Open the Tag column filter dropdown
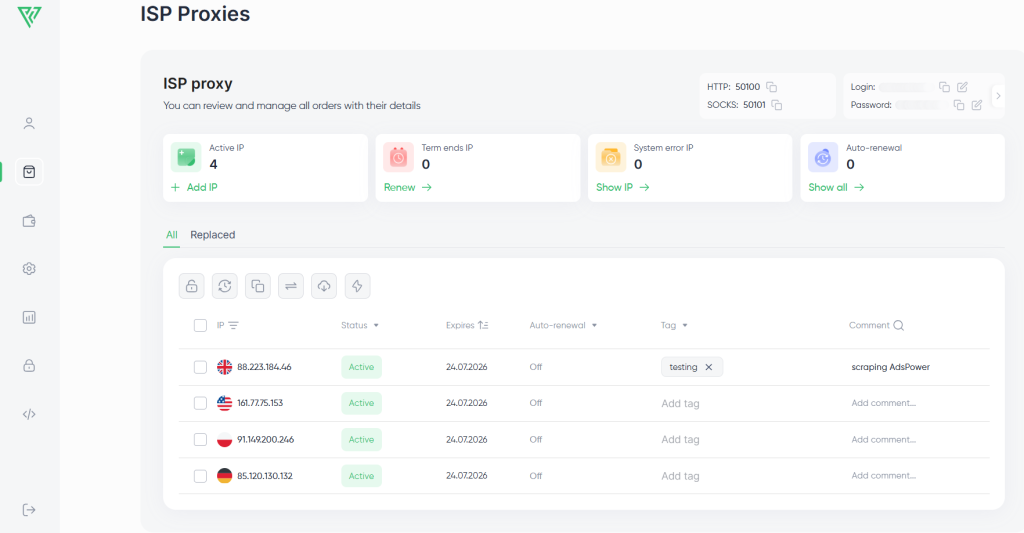 coord(684,325)
